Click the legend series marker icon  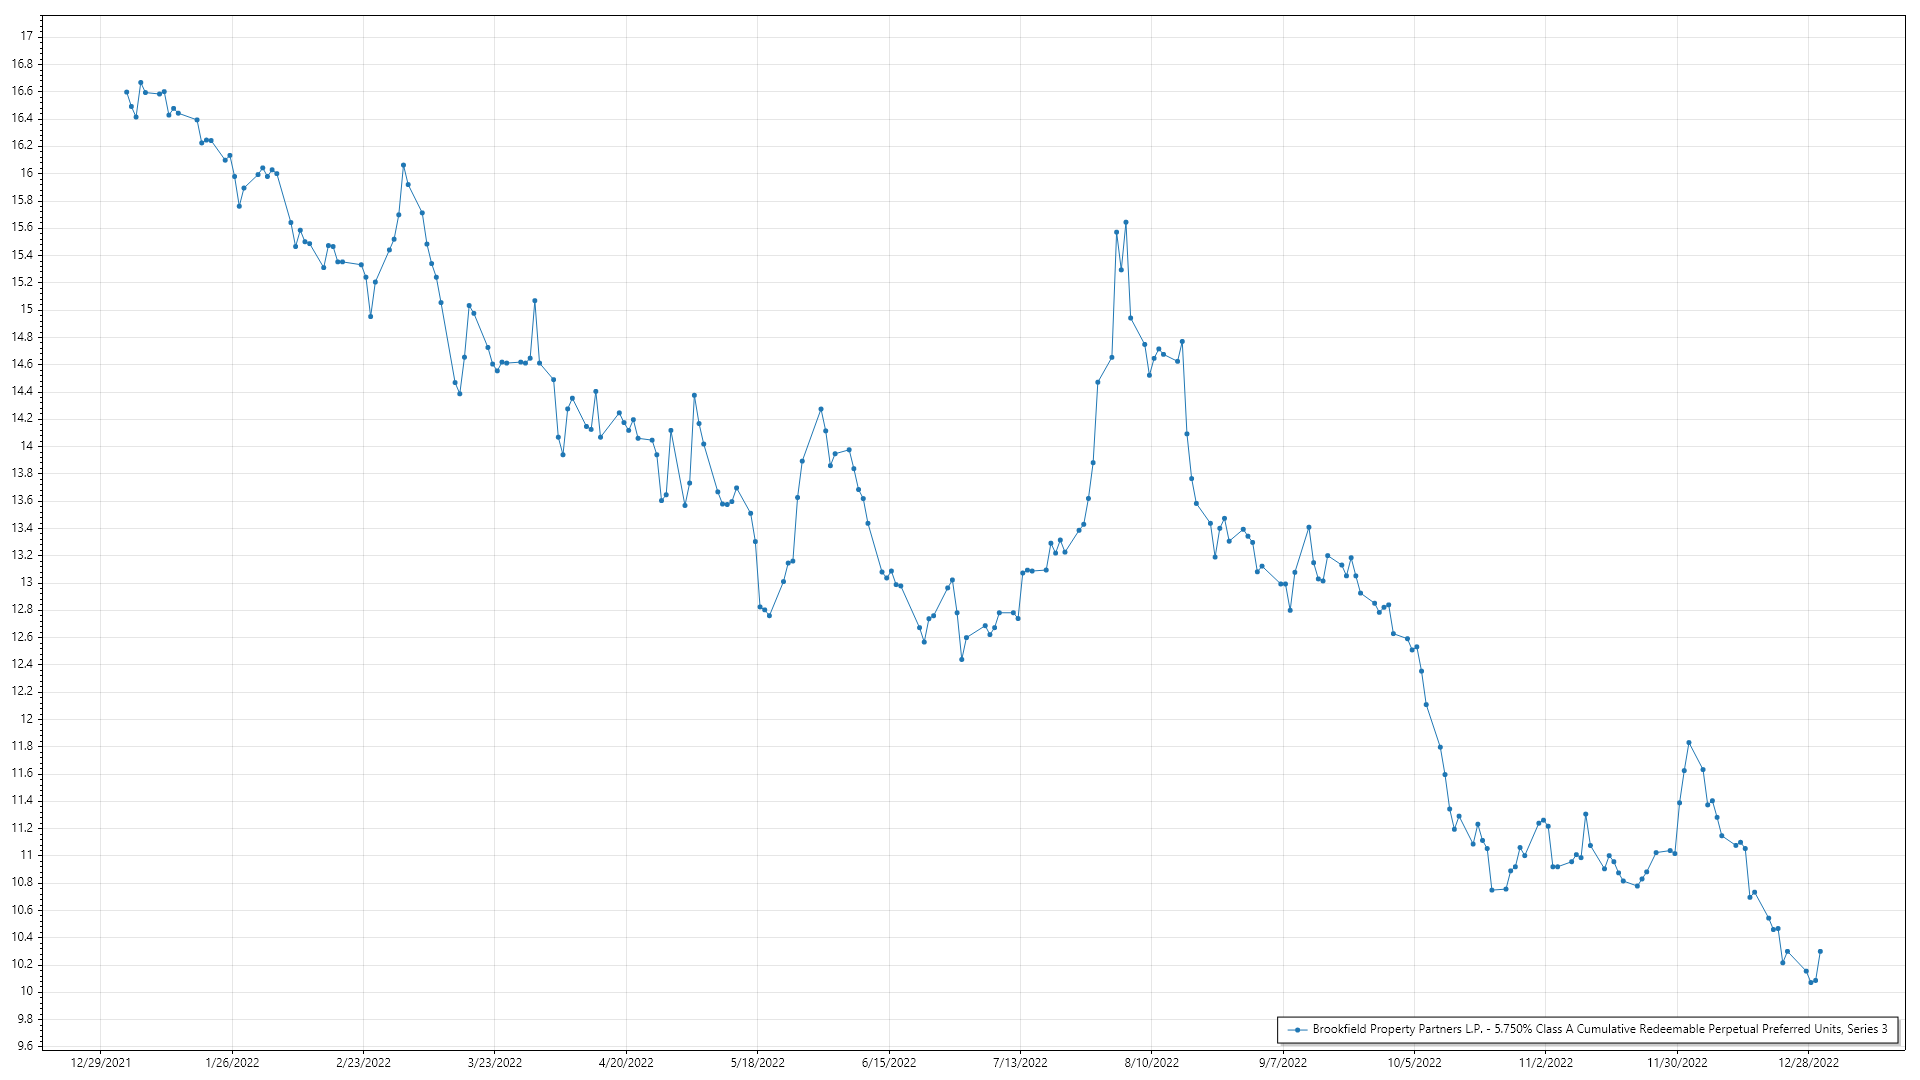tap(1298, 1029)
